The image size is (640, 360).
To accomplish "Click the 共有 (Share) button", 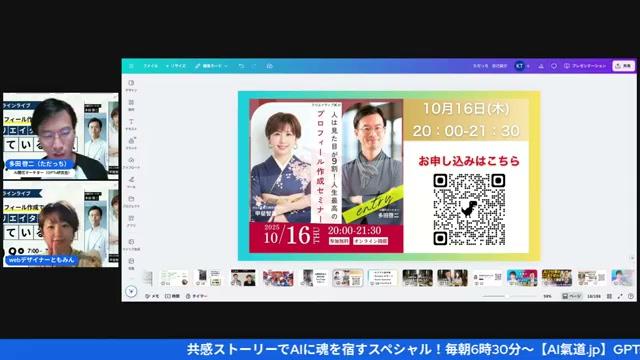I will tap(623, 66).
